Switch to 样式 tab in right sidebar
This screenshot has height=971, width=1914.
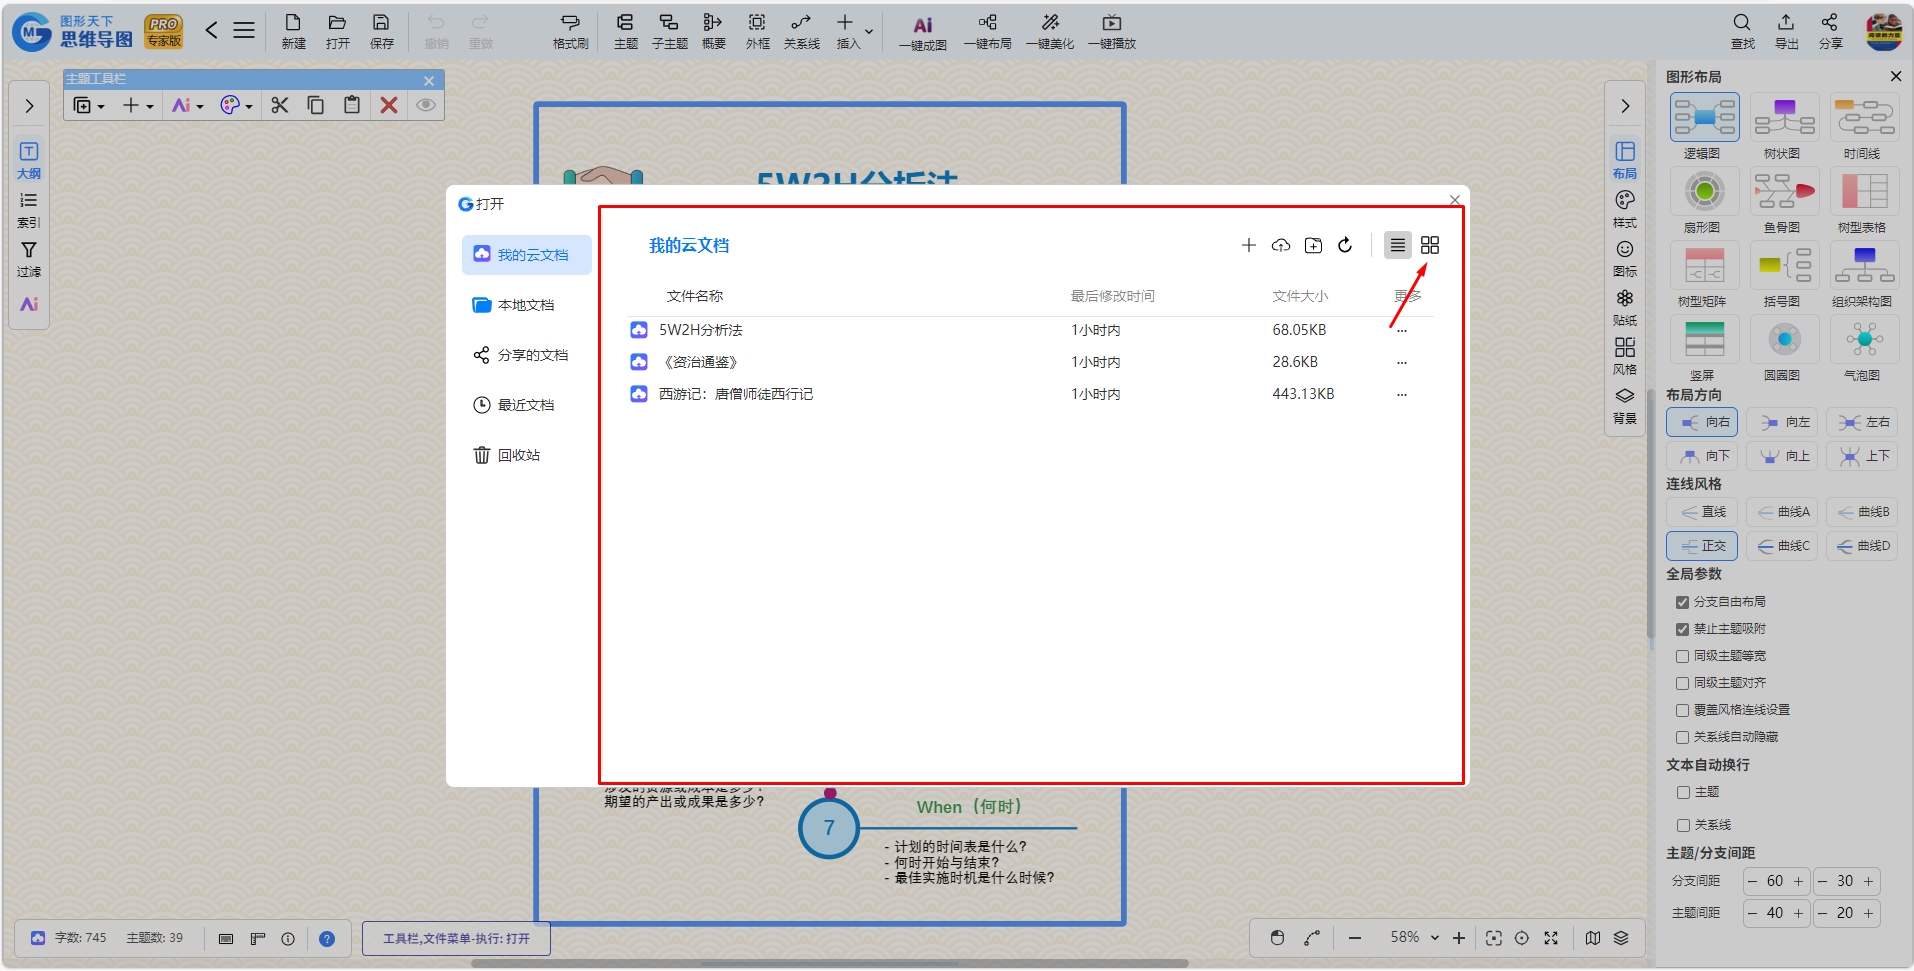pos(1625,210)
